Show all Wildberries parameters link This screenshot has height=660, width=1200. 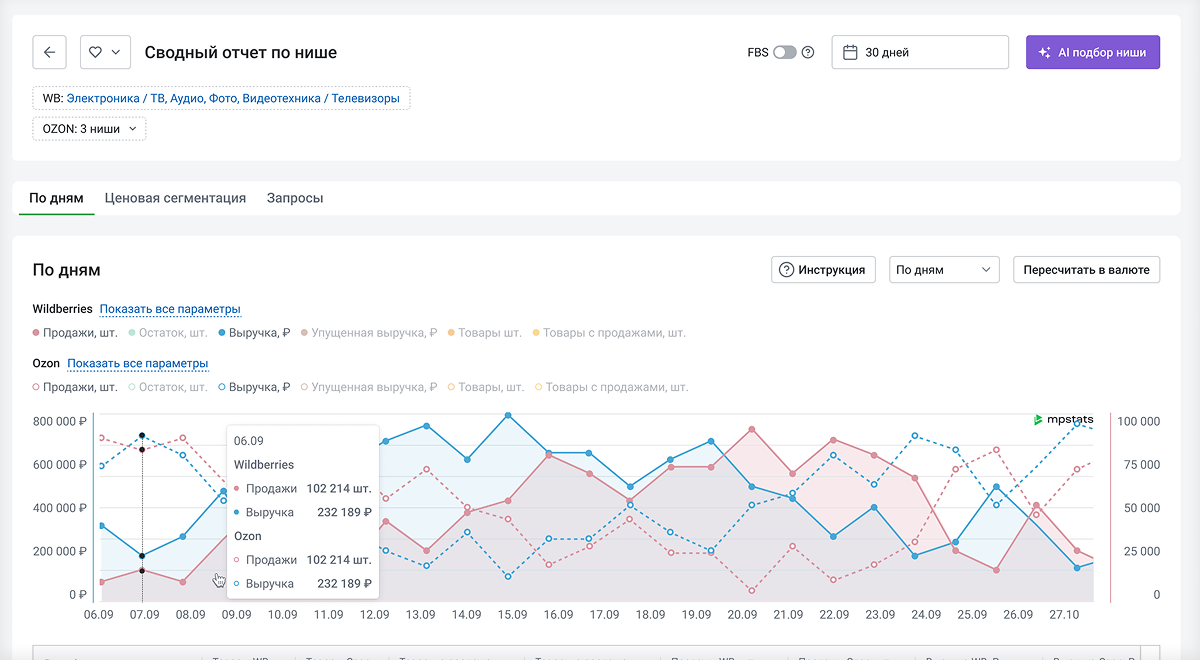tap(170, 309)
